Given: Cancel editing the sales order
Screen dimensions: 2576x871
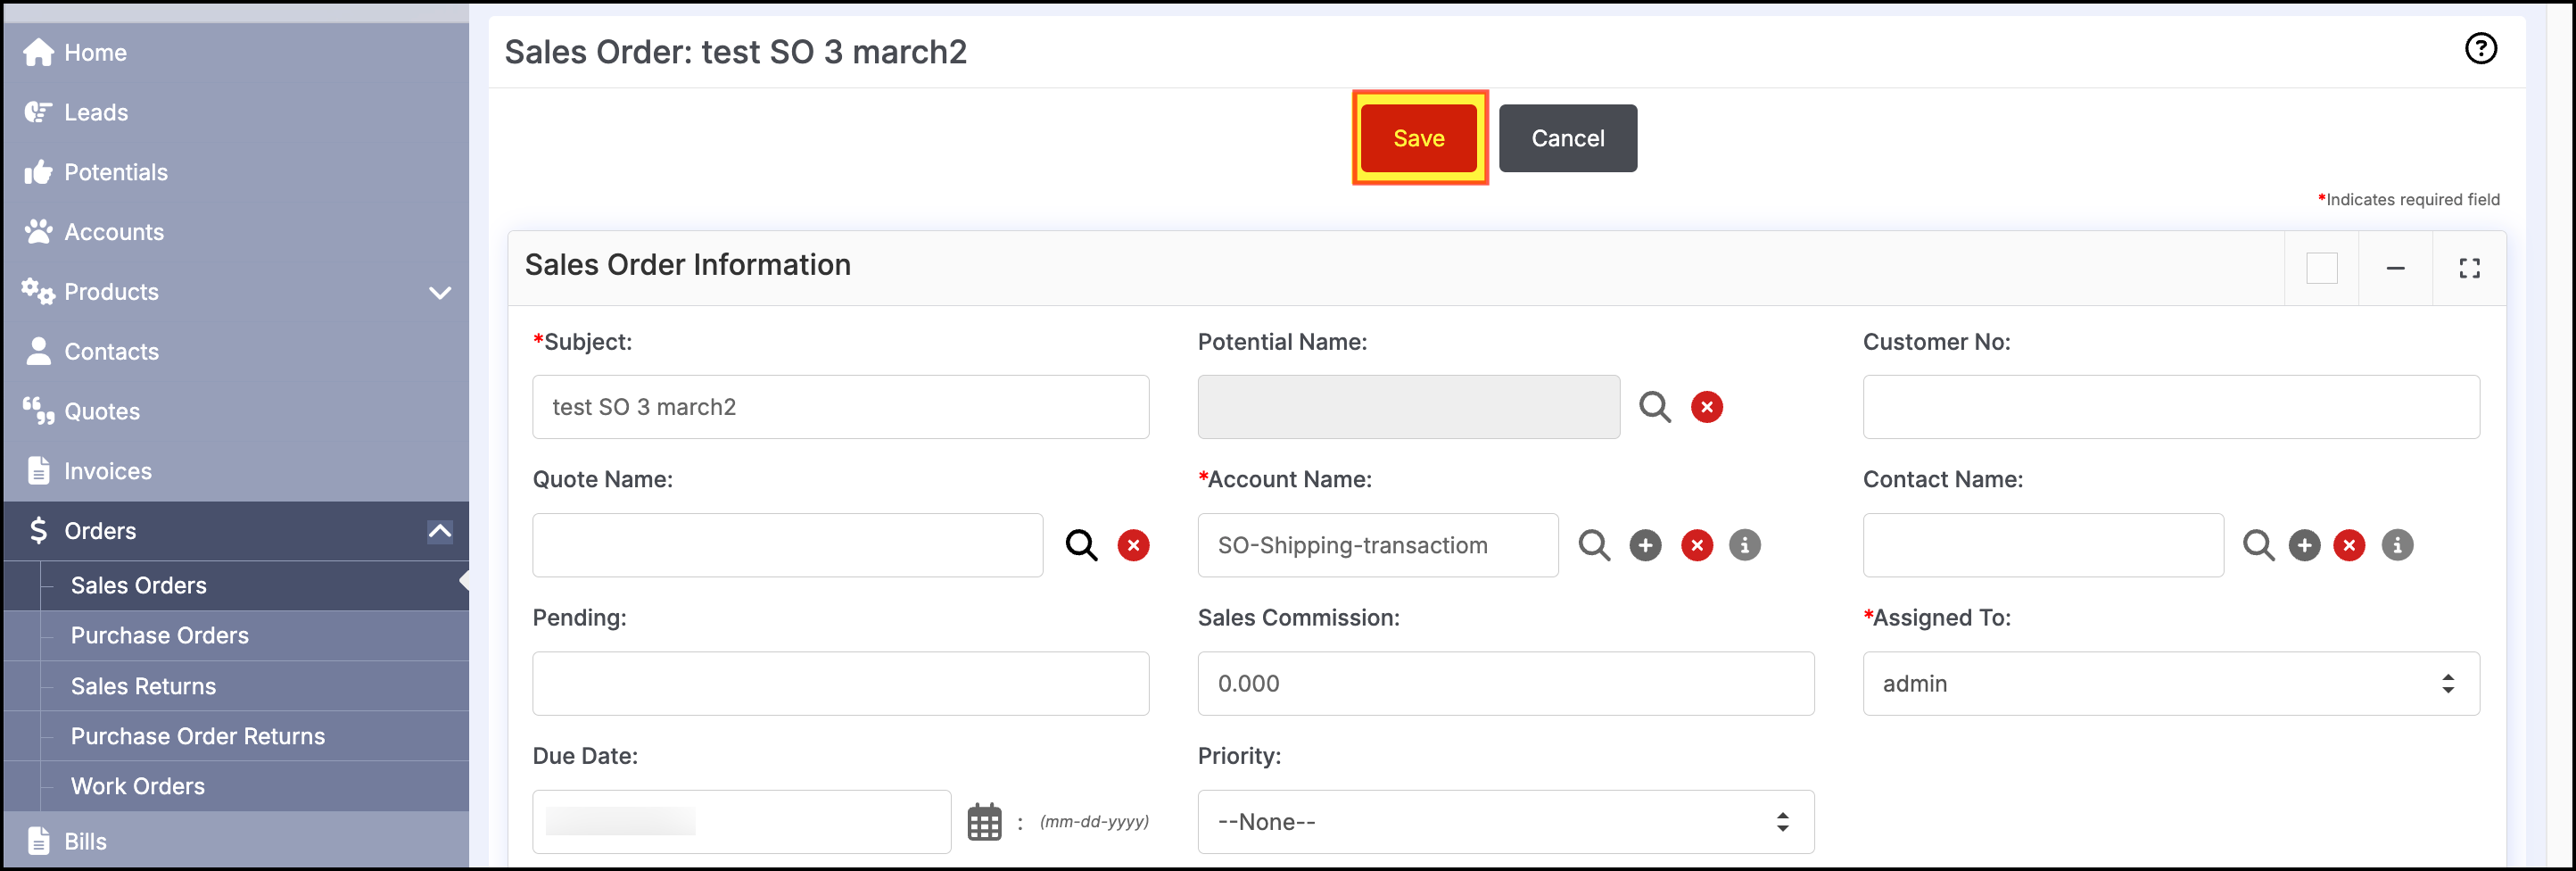Looking at the screenshot, I should pyautogui.click(x=1568, y=138).
